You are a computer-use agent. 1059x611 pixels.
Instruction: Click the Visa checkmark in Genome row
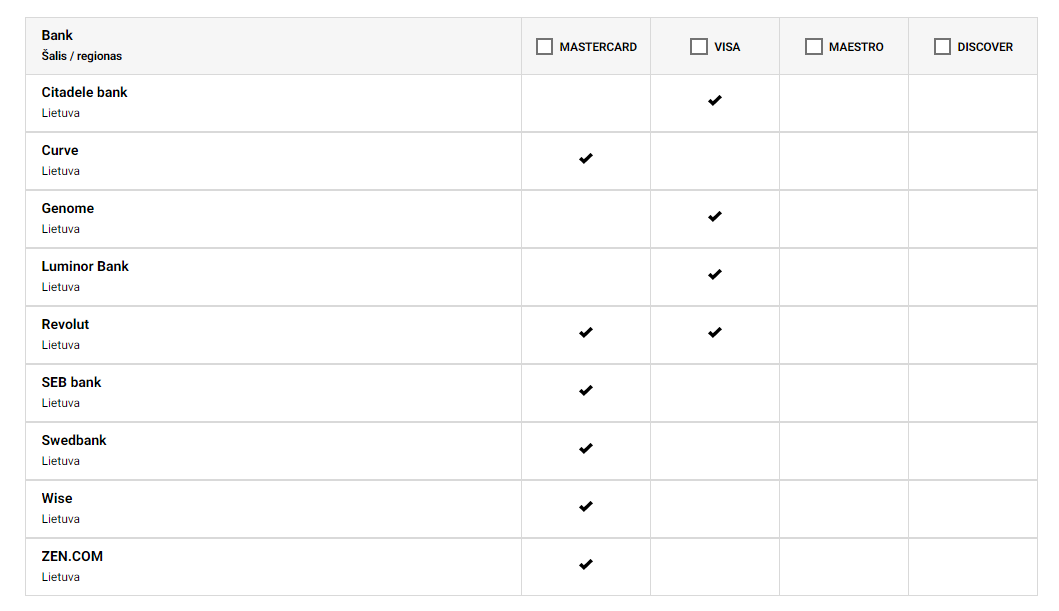pyautogui.click(x=715, y=217)
